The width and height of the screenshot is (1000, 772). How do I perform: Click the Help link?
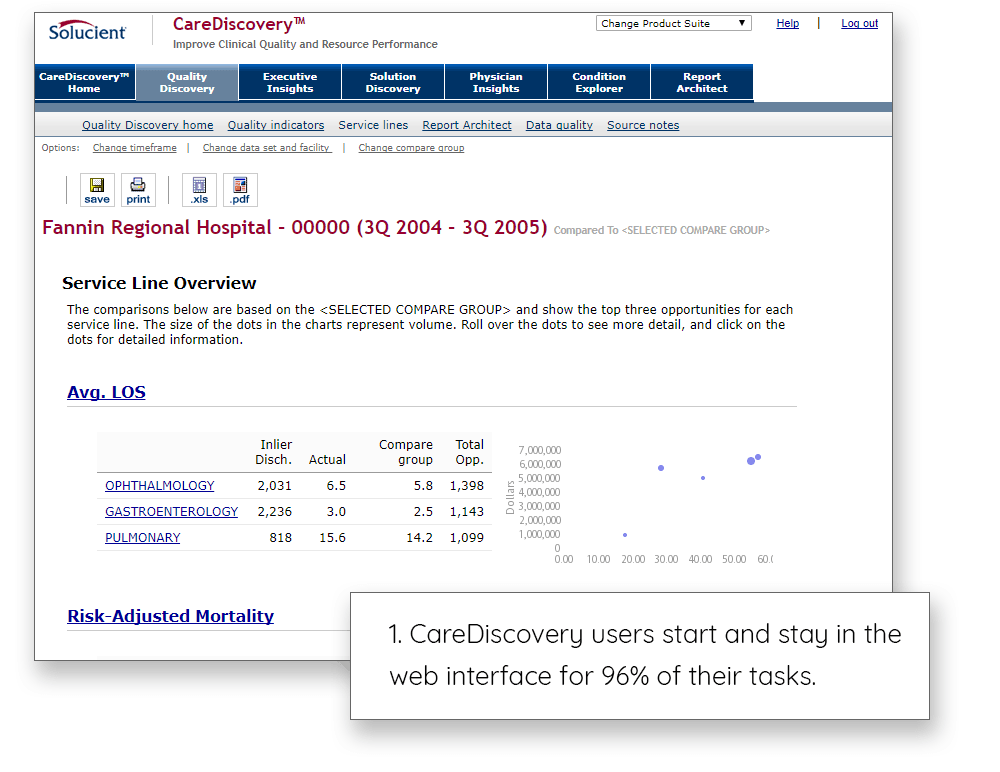(x=788, y=24)
